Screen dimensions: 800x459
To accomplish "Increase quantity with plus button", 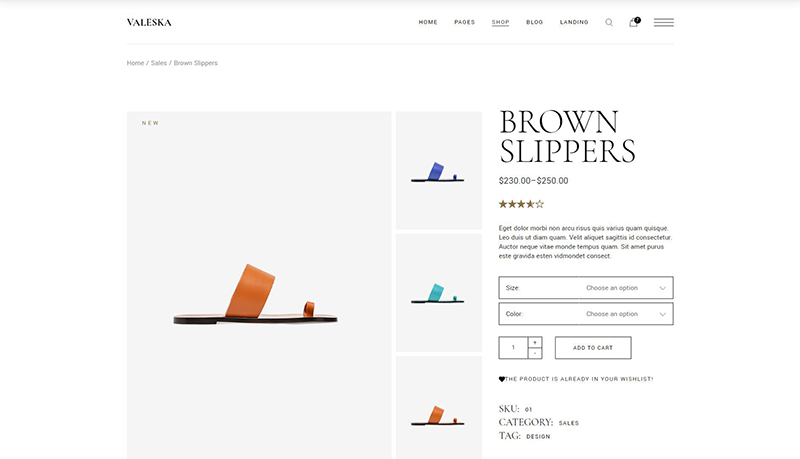I will [x=535, y=342].
